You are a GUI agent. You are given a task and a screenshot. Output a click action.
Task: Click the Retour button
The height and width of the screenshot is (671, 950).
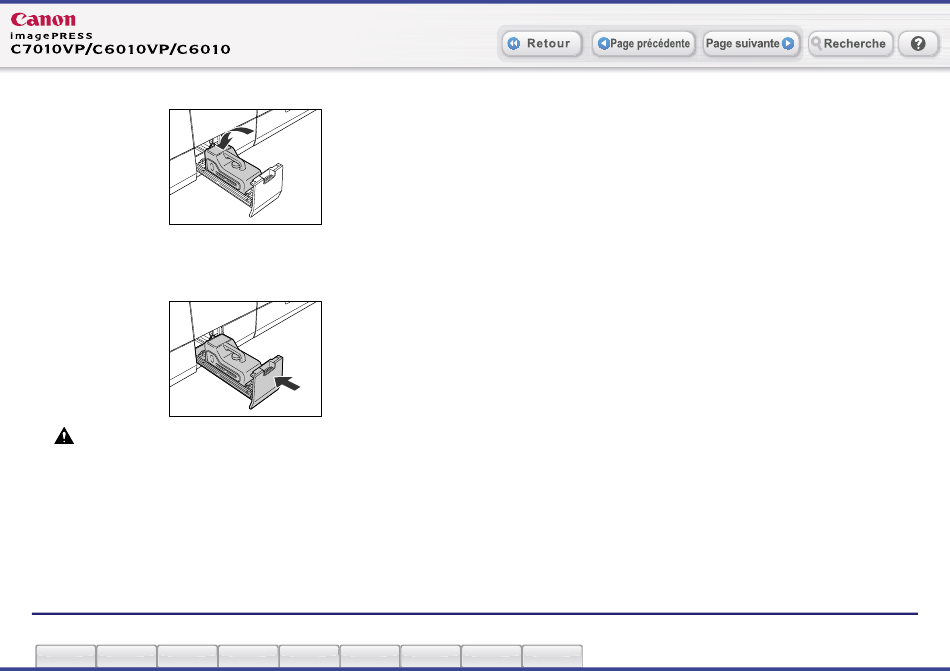coord(542,44)
